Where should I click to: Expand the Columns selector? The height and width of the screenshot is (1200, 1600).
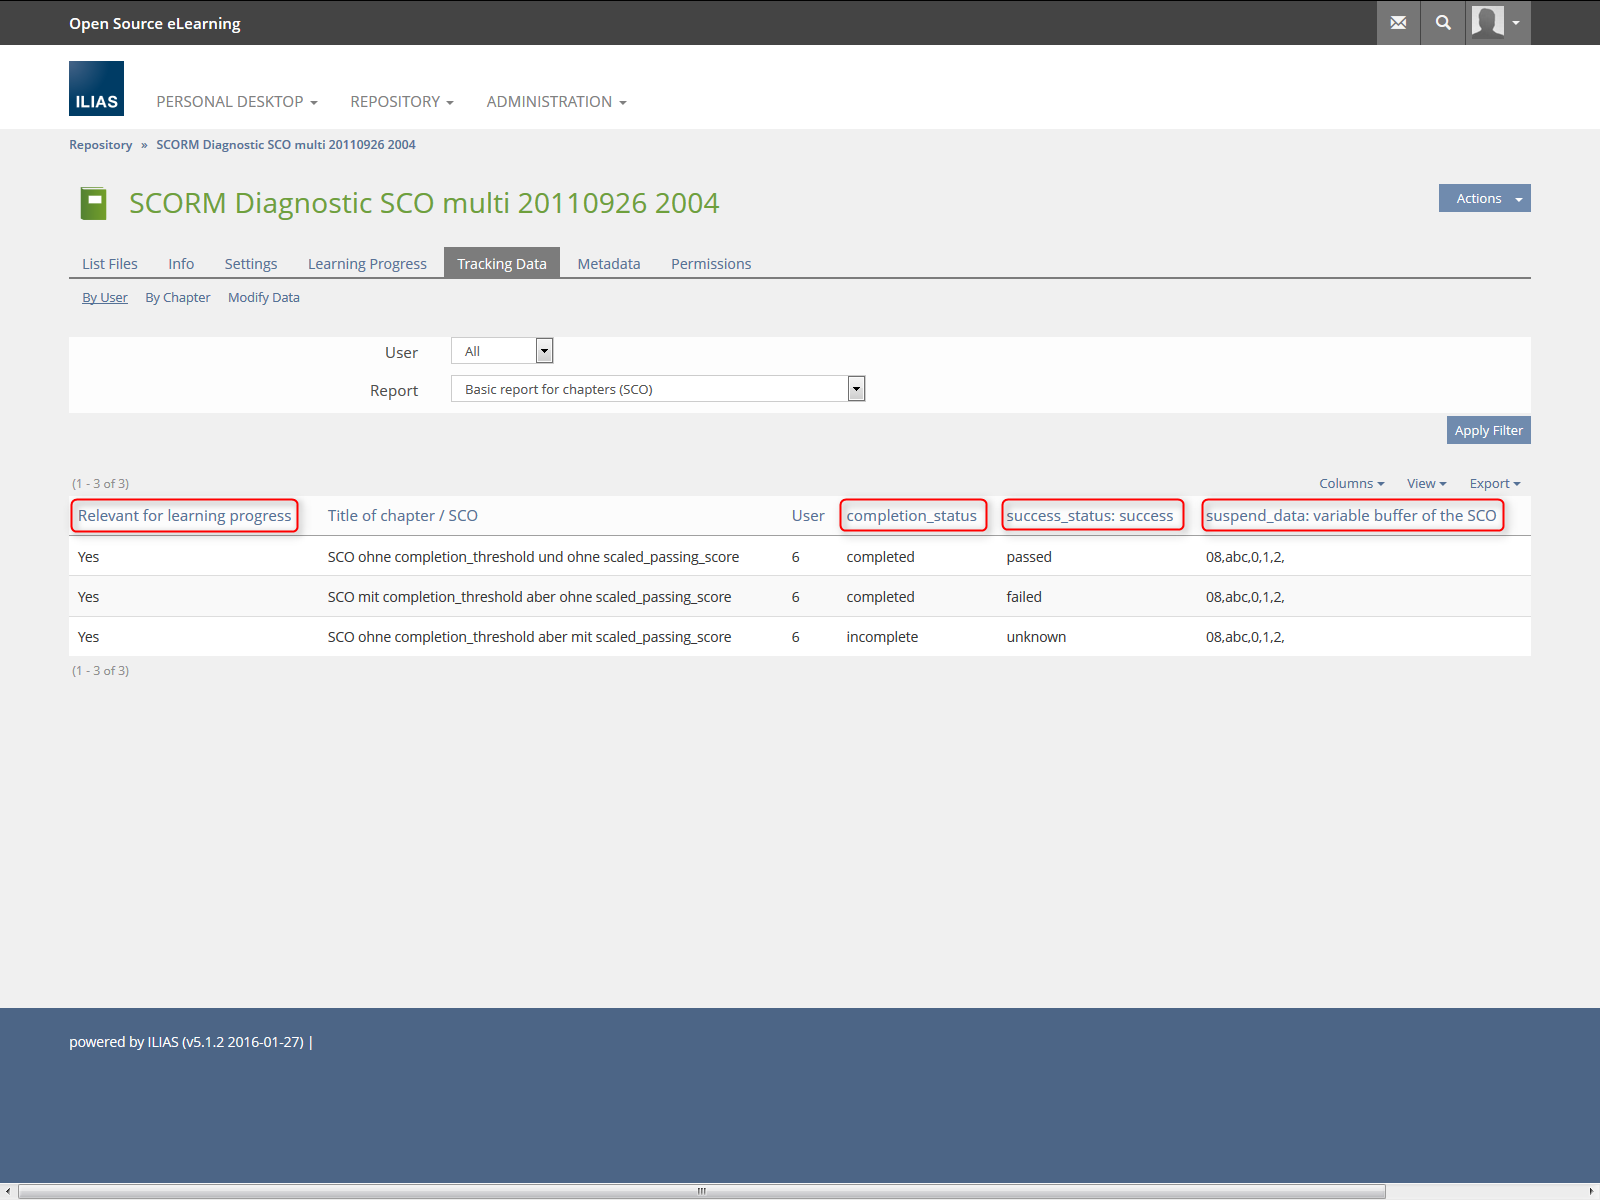point(1351,484)
